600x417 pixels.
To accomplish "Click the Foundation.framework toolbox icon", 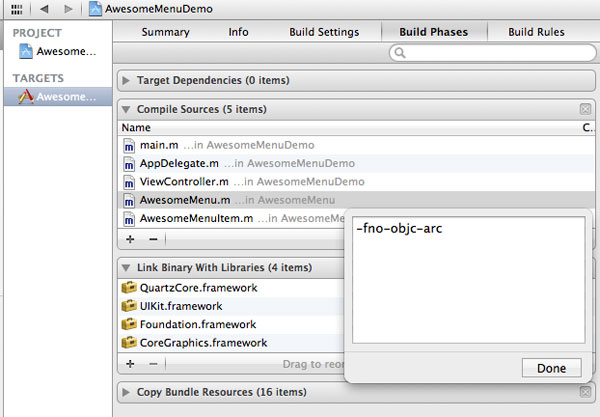I will click(x=129, y=324).
